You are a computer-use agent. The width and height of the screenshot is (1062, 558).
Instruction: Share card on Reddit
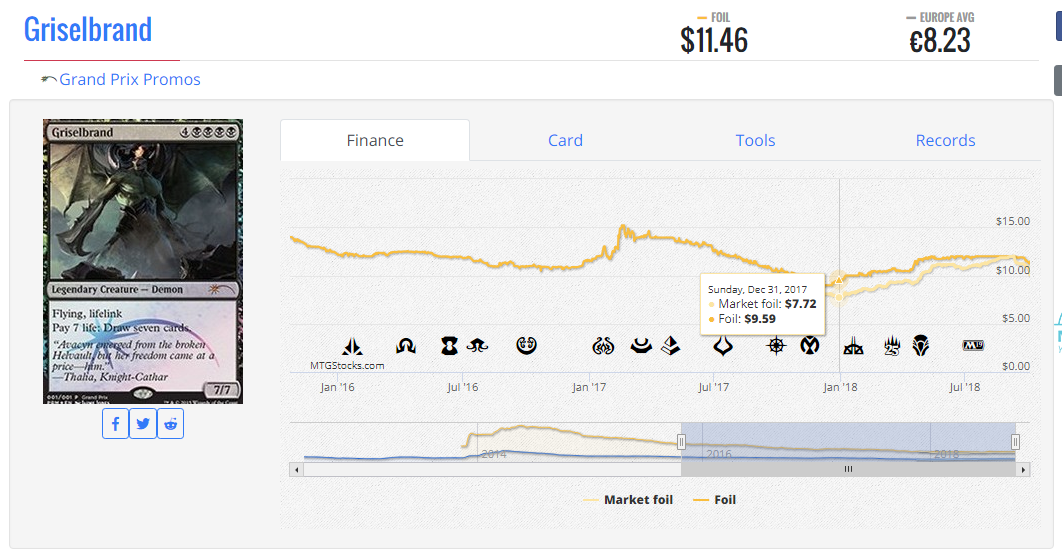click(x=171, y=424)
